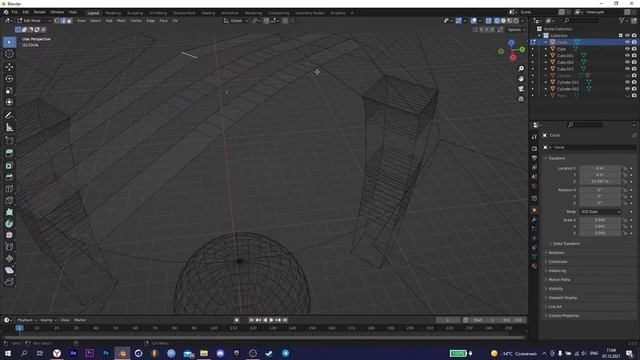Choose the Loop Cut tool
The width and height of the screenshot is (640, 360).
(9, 189)
